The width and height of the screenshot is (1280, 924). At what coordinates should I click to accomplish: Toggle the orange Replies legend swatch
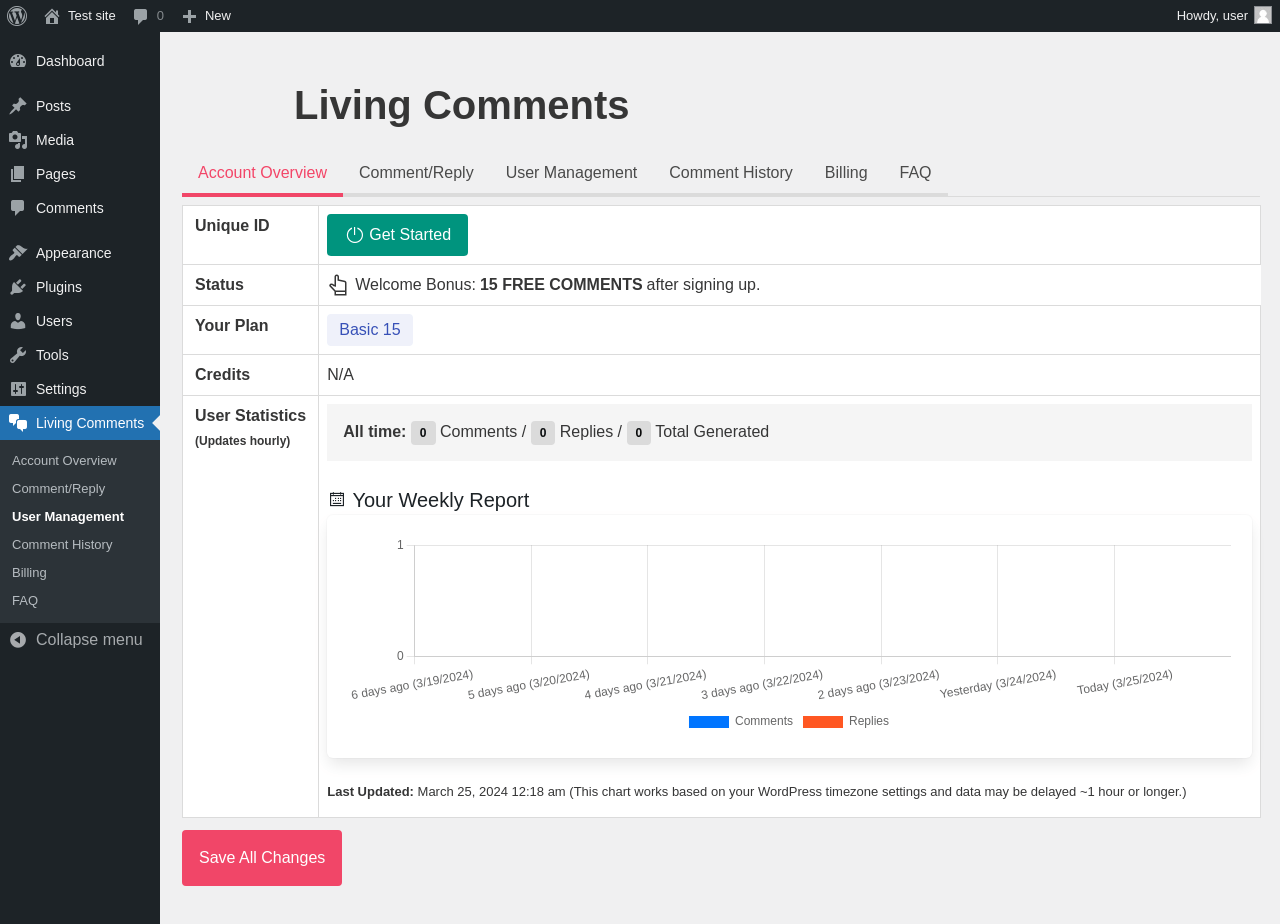pyautogui.click(x=823, y=722)
